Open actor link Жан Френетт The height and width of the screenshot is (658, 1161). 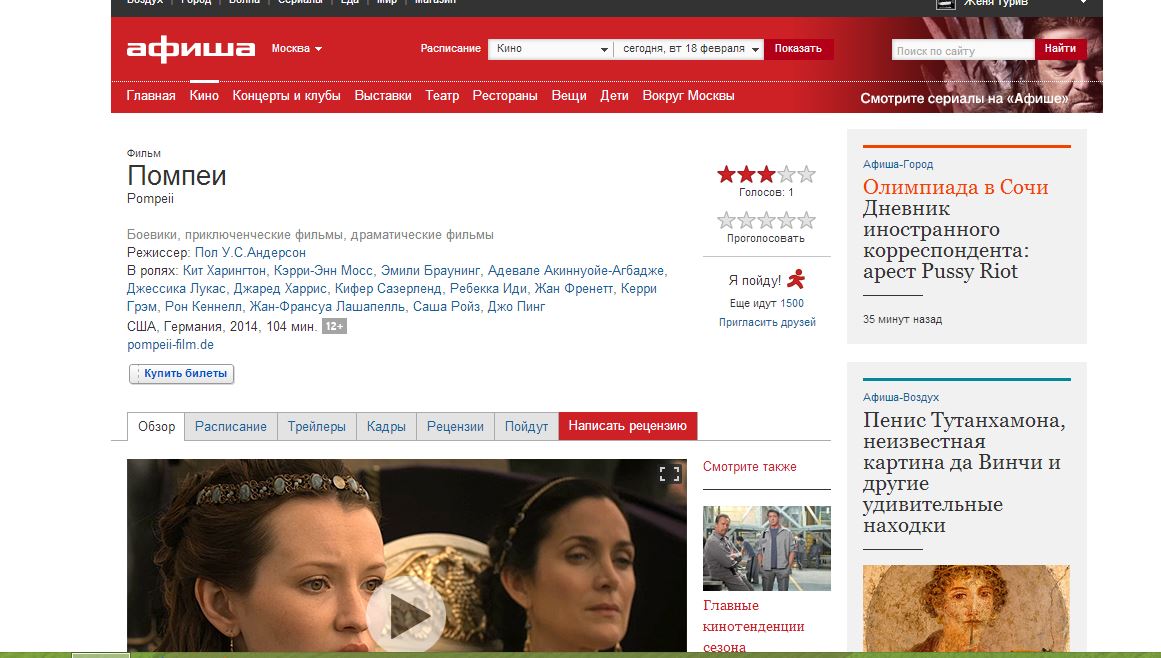(574, 289)
